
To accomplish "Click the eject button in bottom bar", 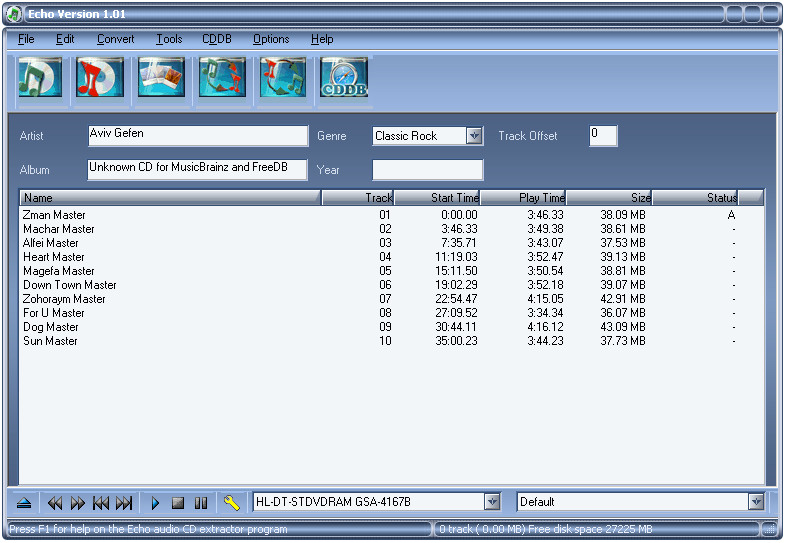I will 24,503.
